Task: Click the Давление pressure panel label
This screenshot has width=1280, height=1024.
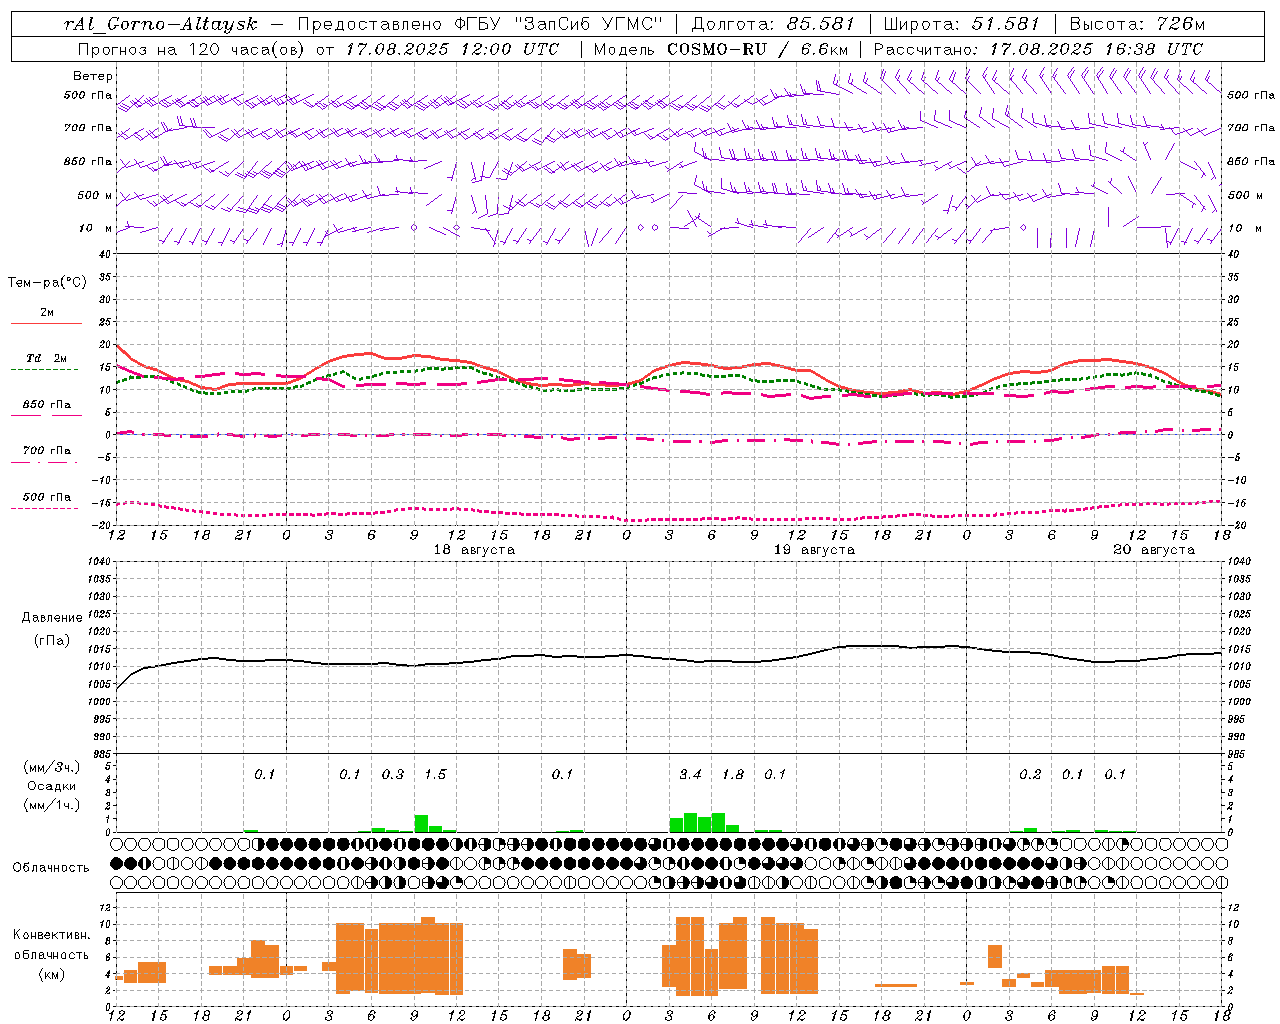Action: (52, 618)
